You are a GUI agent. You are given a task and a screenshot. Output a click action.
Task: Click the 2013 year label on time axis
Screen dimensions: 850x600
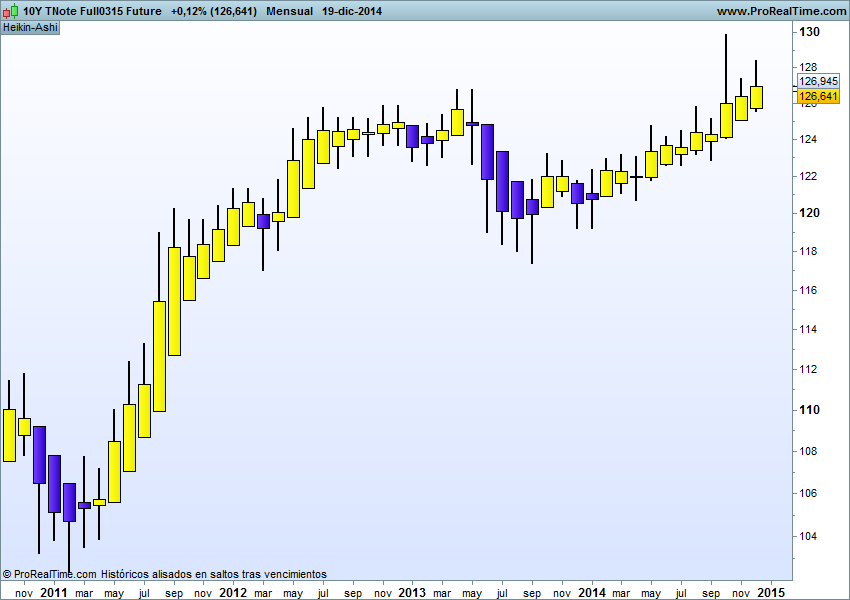pyautogui.click(x=412, y=592)
